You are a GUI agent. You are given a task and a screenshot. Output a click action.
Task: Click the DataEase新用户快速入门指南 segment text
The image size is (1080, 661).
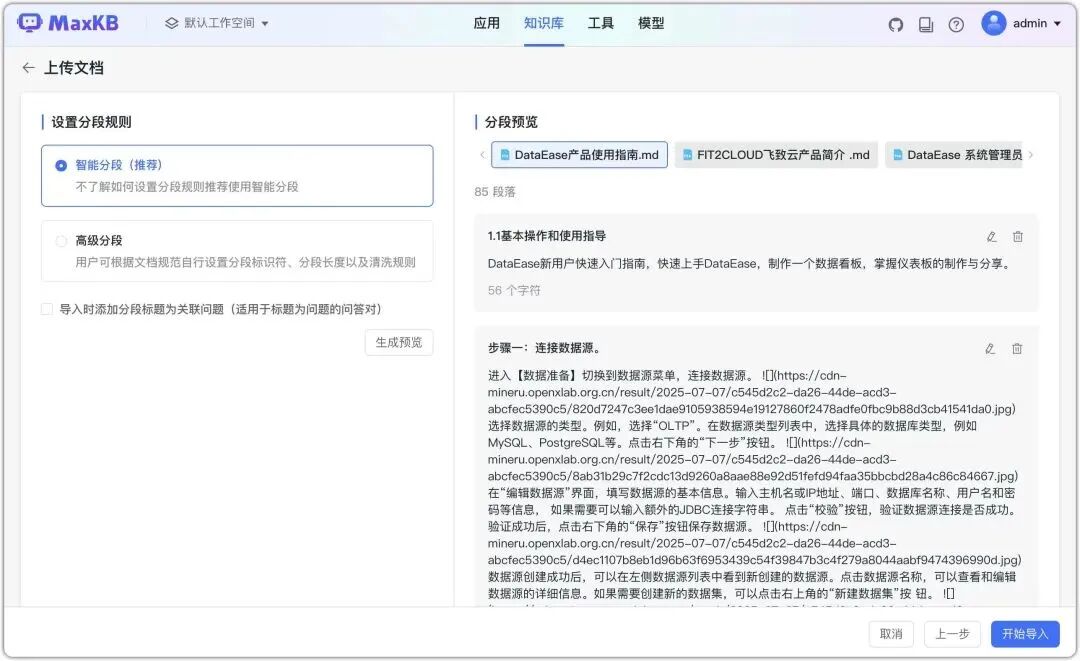pyautogui.click(x=751, y=264)
